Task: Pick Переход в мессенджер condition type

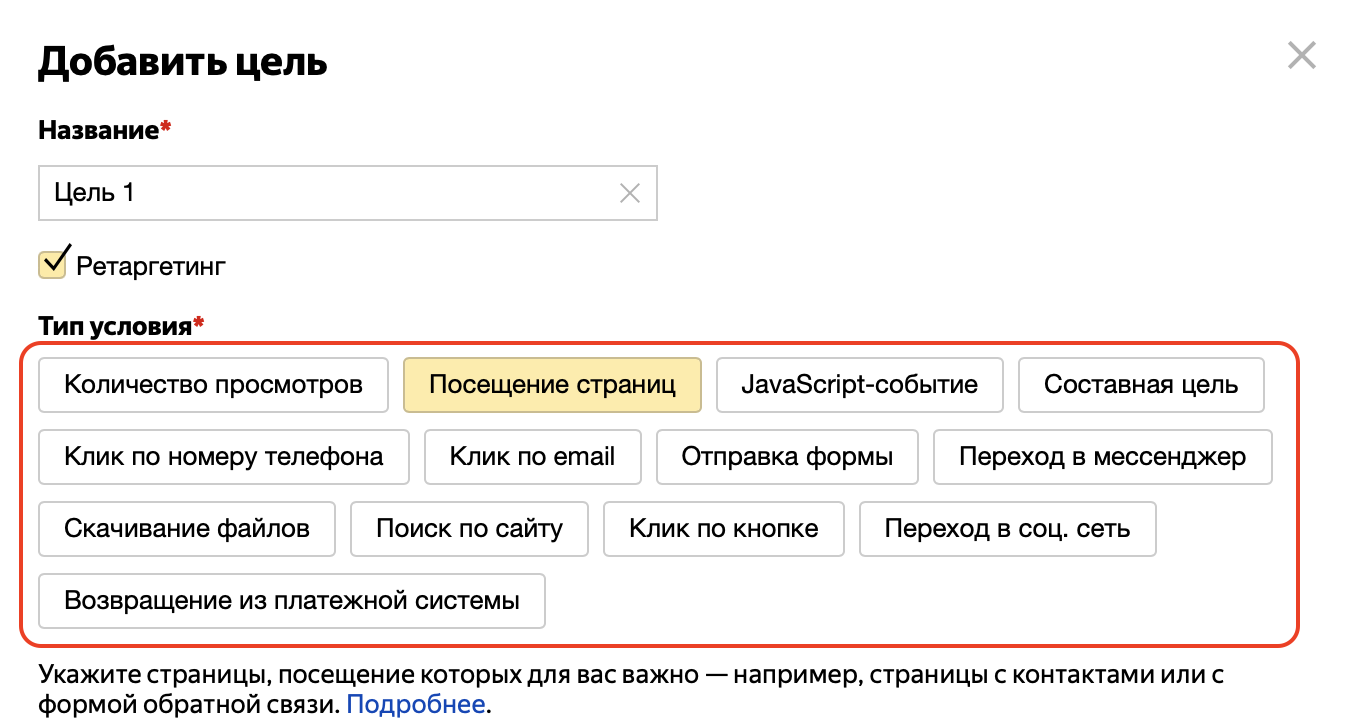Action: (x=1103, y=457)
